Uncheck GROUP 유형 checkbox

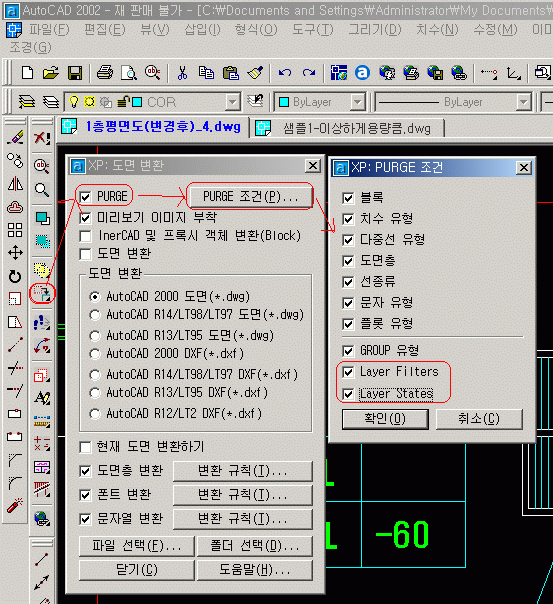(x=348, y=351)
